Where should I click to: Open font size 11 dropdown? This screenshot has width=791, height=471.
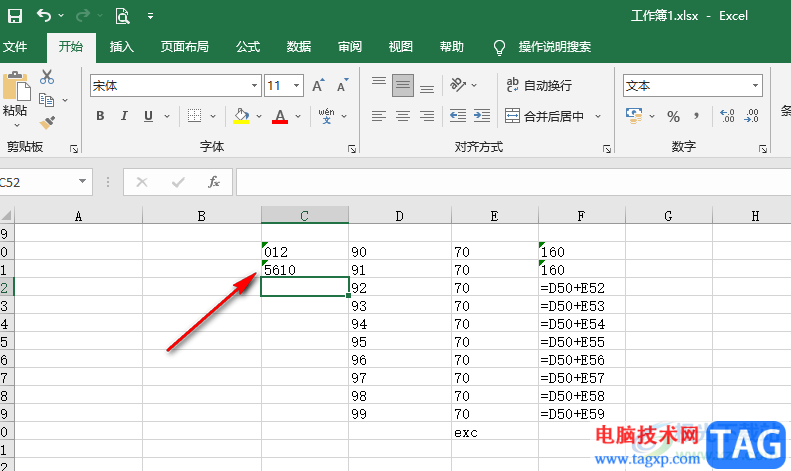click(297, 86)
